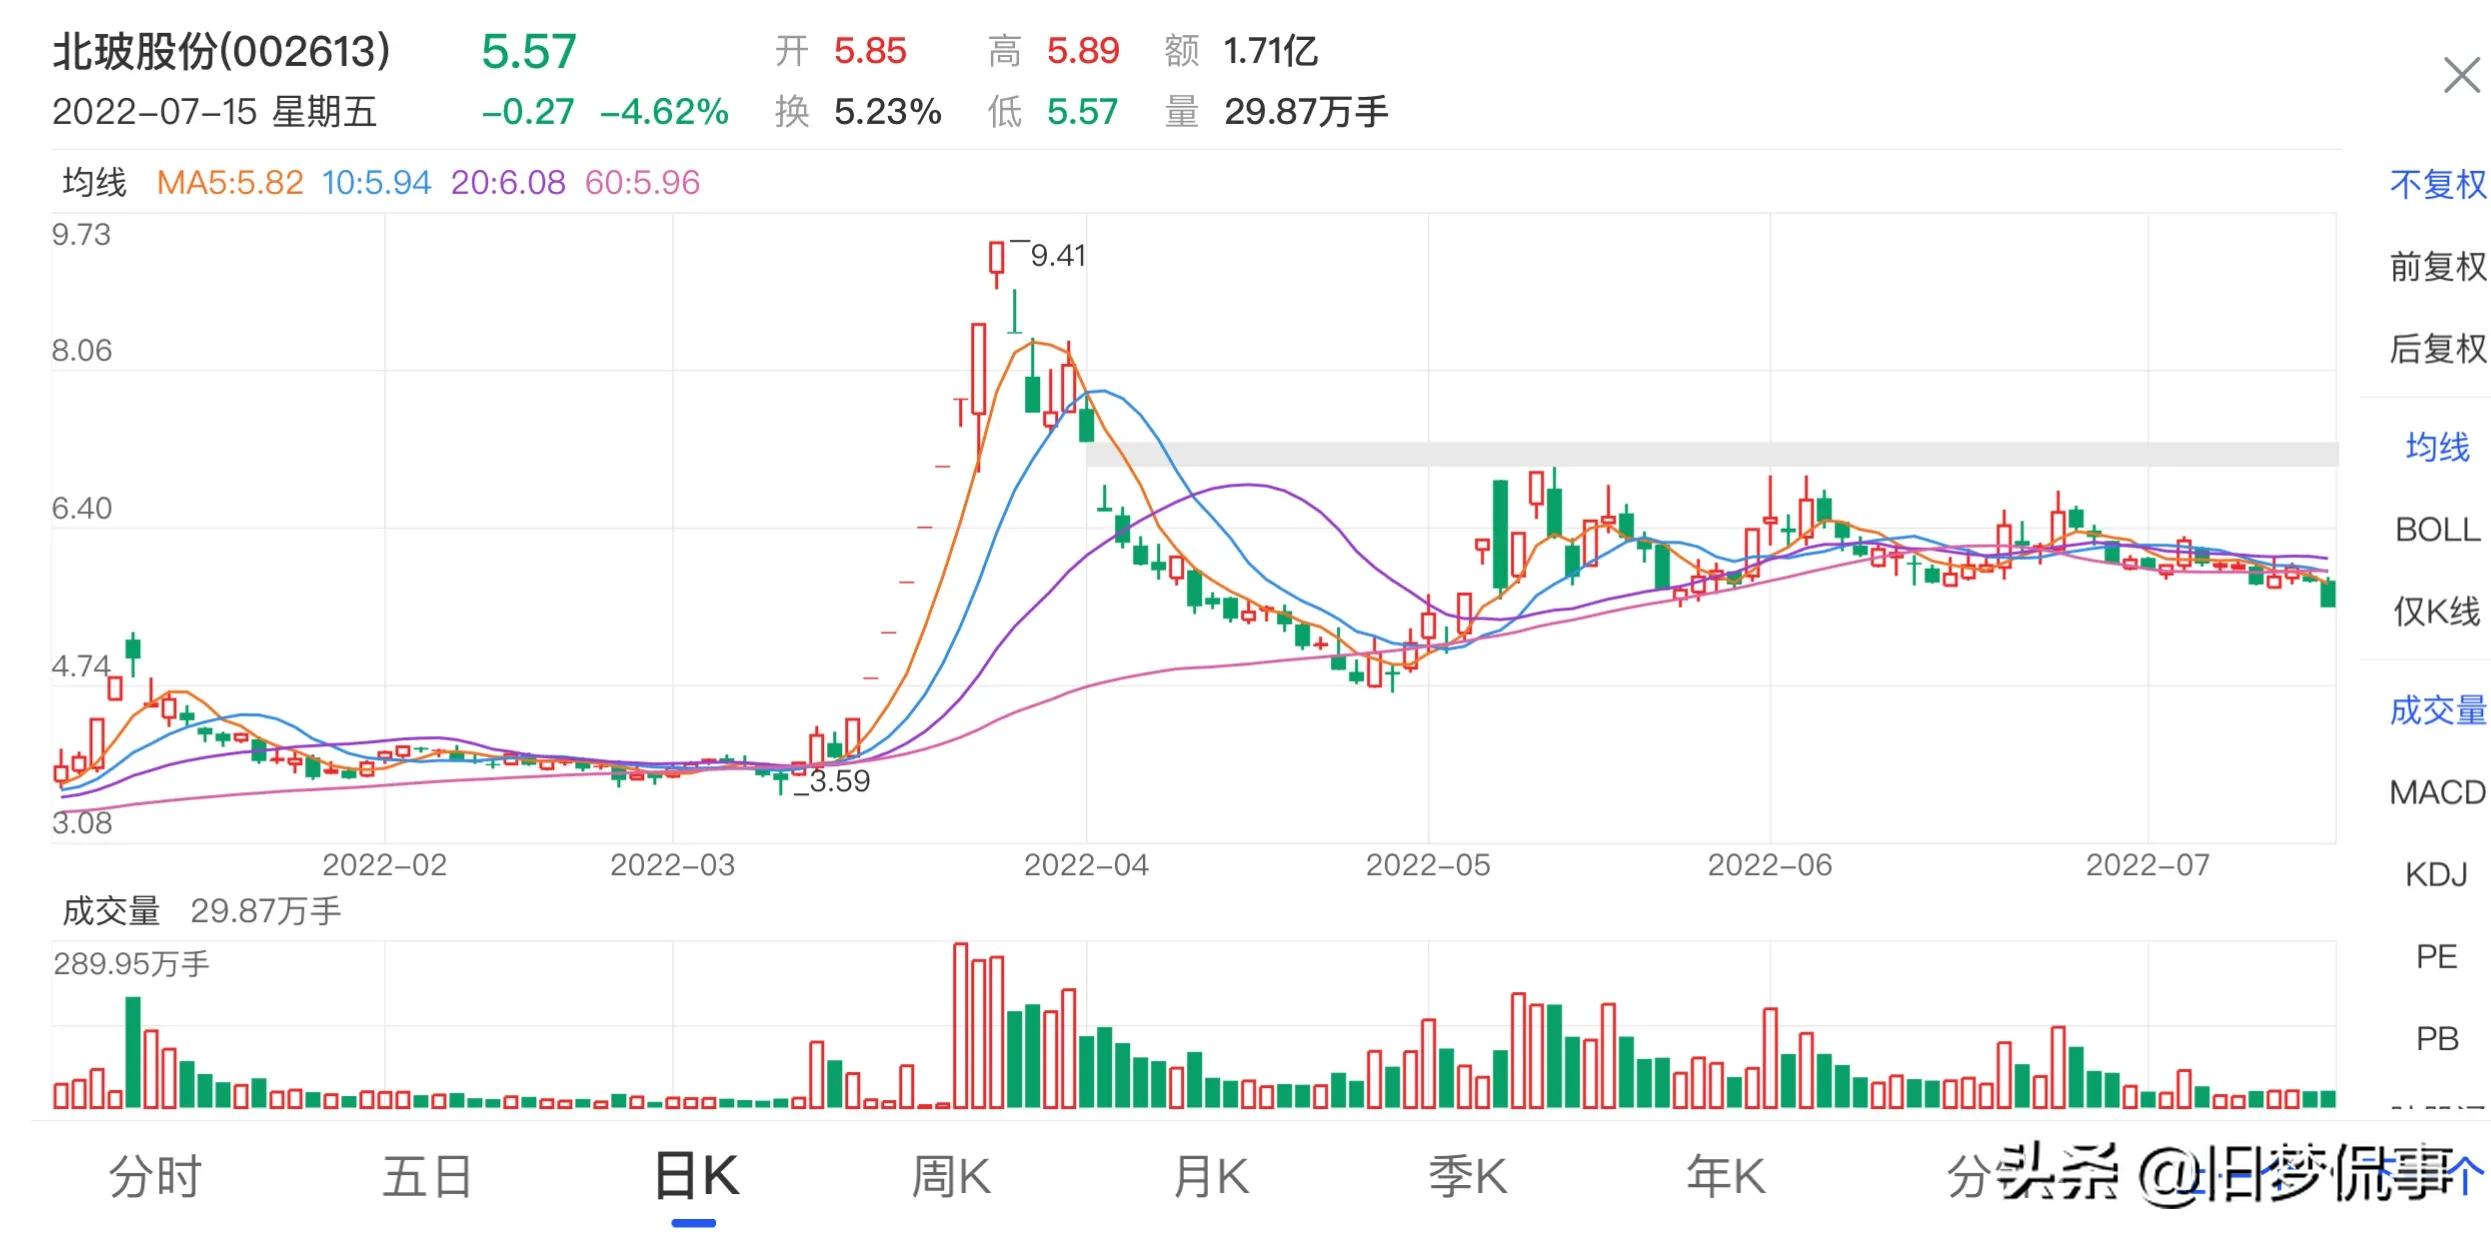Switch sub-chart to MACD indicator
This screenshot has width=2491, height=1241.
tap(2437, 792)
